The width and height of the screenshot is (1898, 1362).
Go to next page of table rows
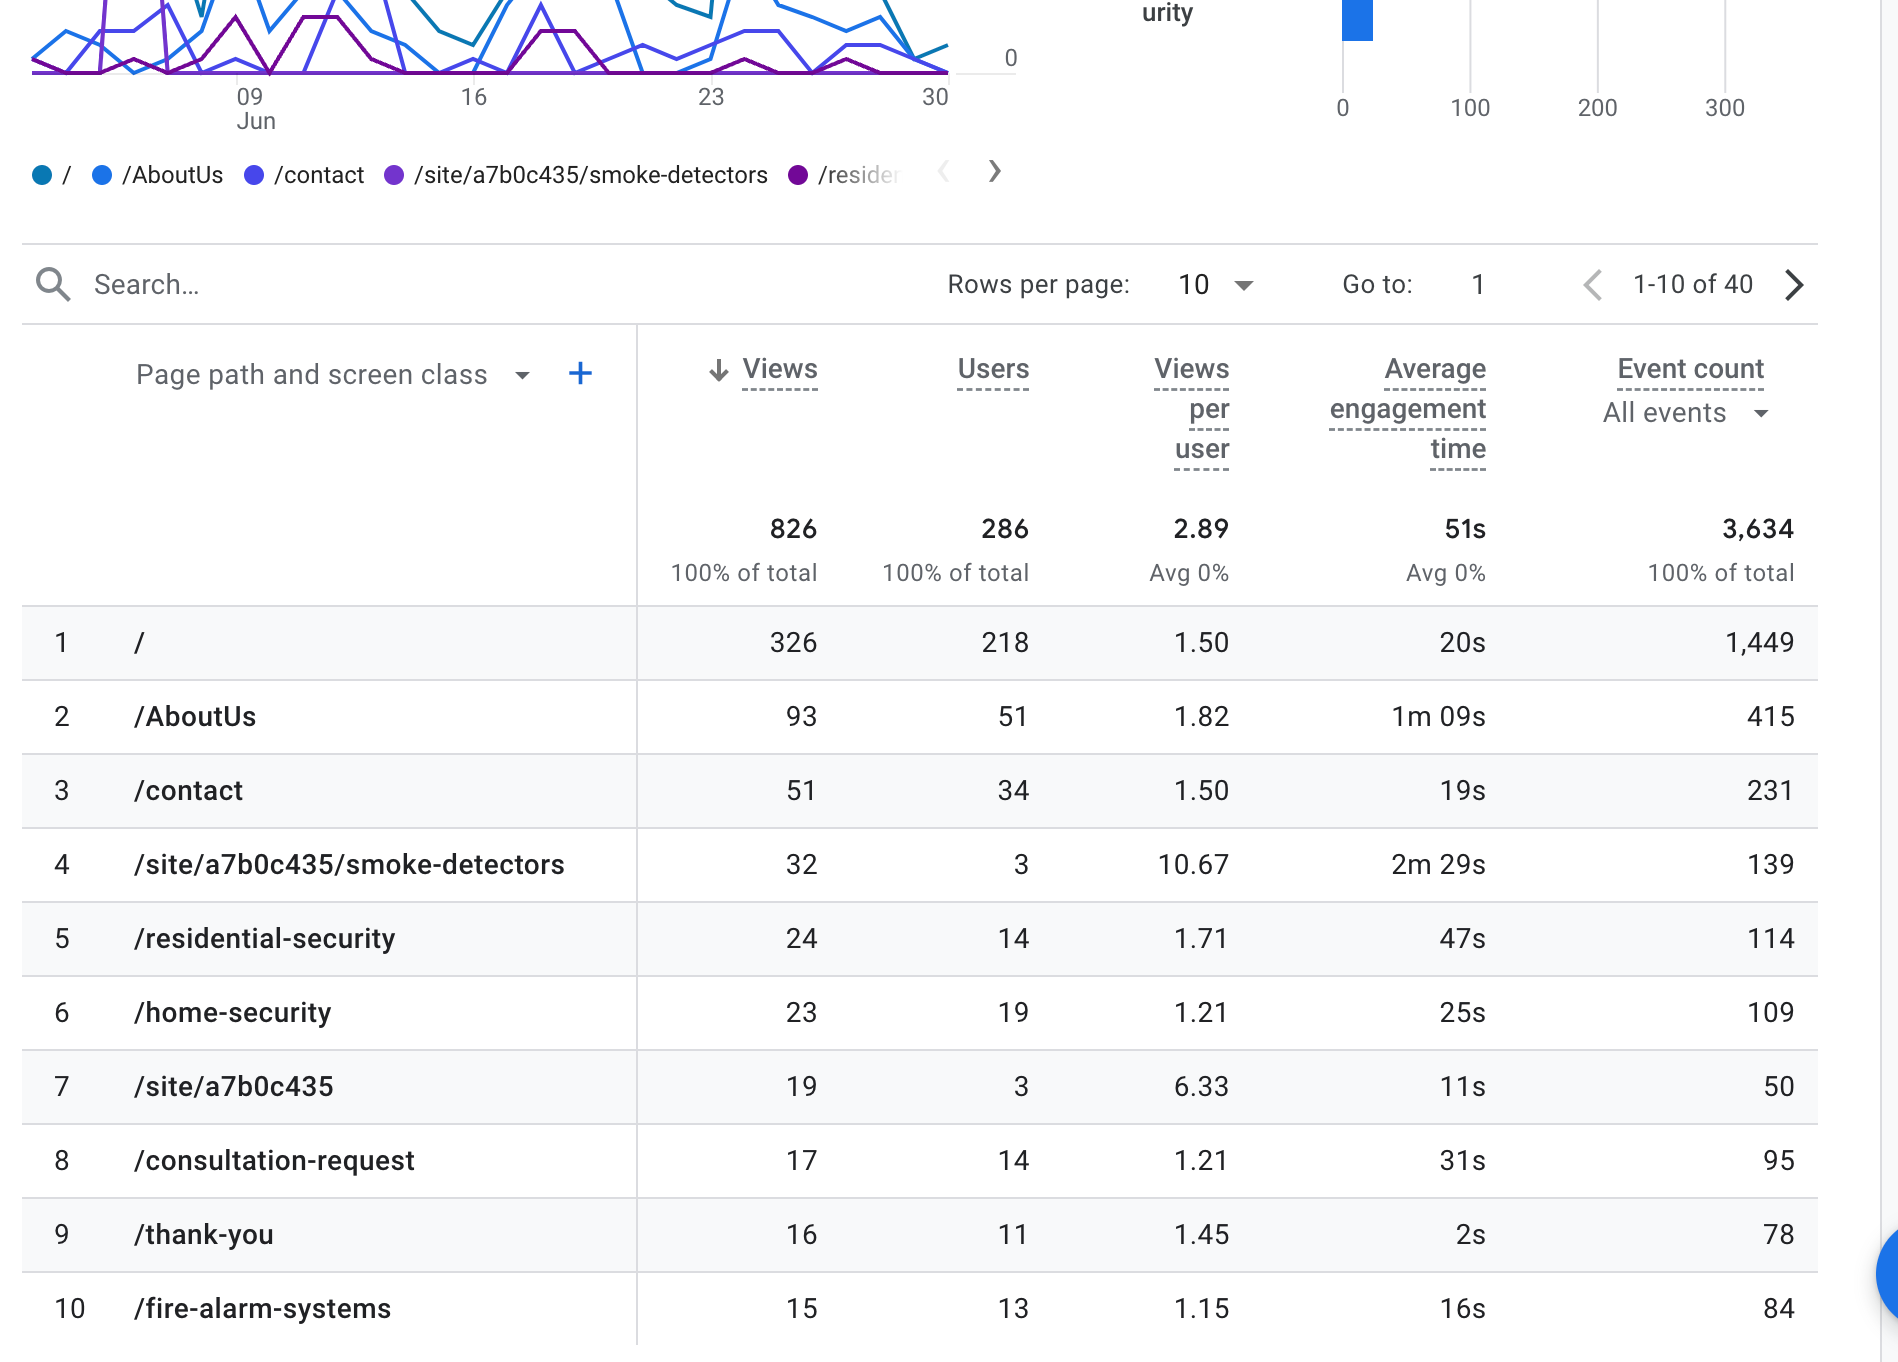[x=1794, y=285]
